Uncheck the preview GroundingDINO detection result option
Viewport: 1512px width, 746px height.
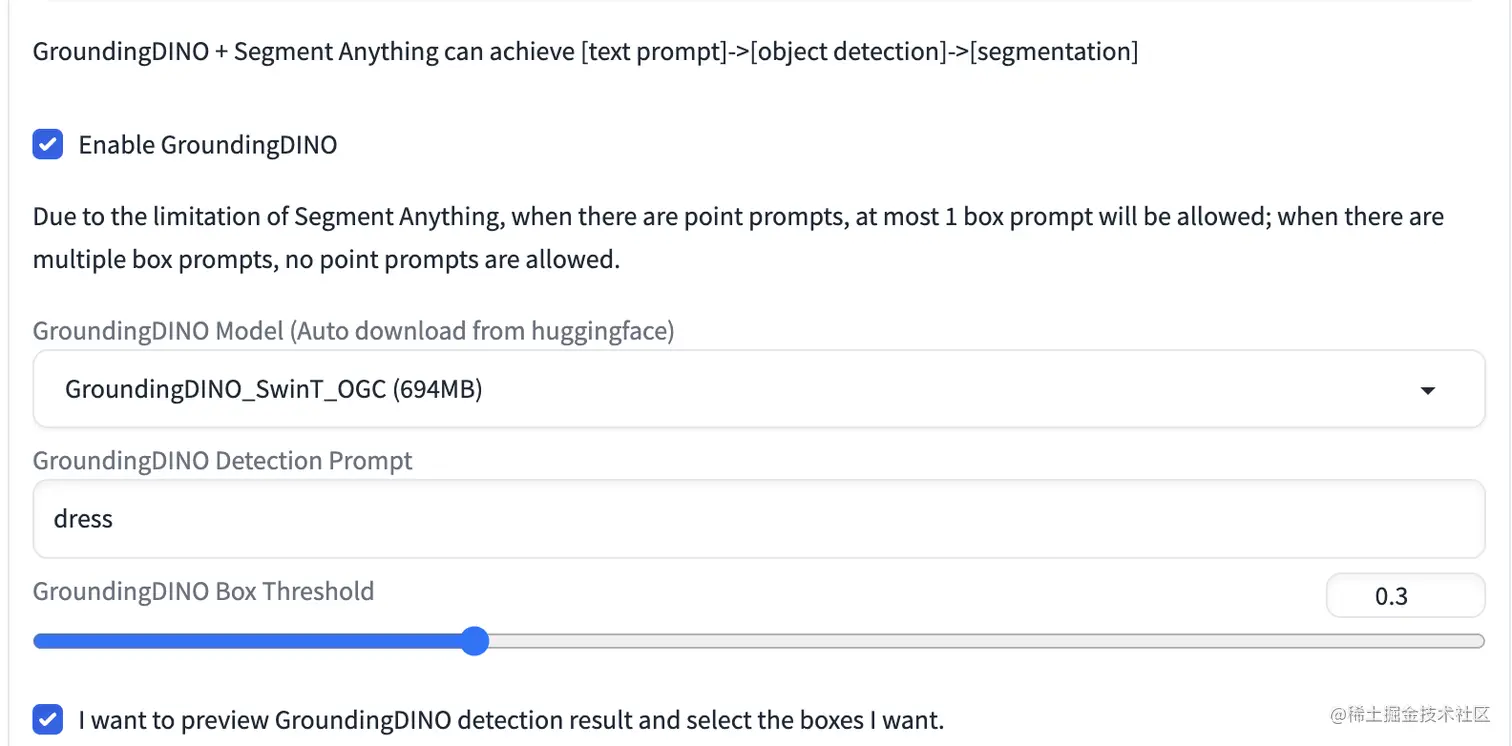coord(47,719)
